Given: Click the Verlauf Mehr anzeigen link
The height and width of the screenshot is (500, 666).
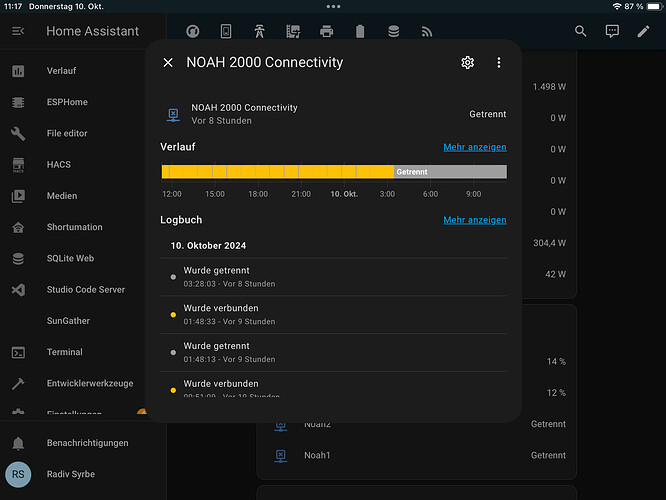Looking at the screenshot, I should pos(475,147).
